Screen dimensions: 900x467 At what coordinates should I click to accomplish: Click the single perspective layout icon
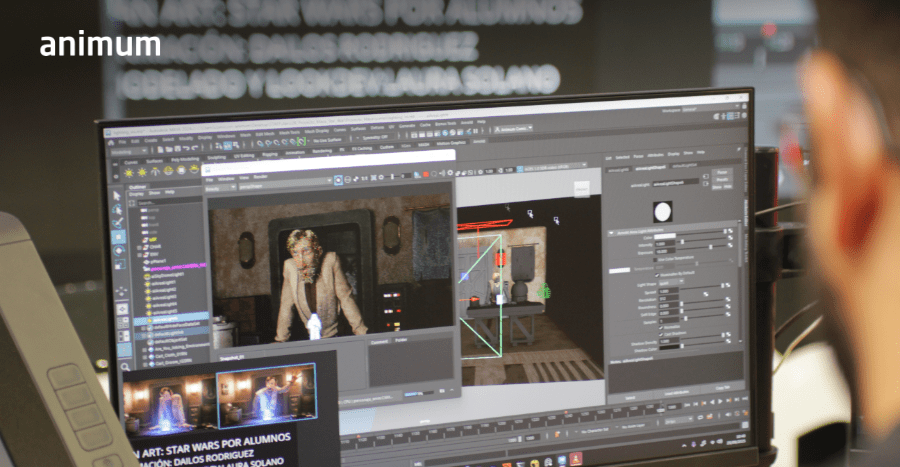point(123,309)
